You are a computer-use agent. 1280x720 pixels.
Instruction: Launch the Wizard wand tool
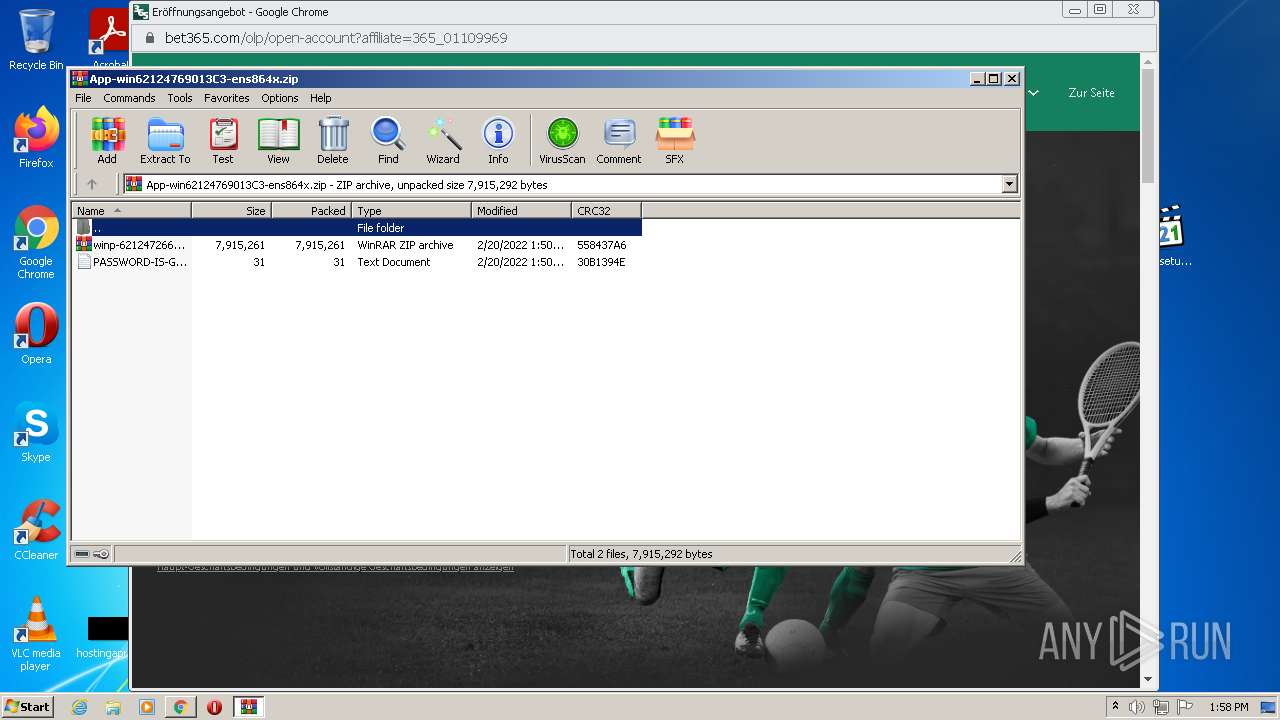[443, 141]
